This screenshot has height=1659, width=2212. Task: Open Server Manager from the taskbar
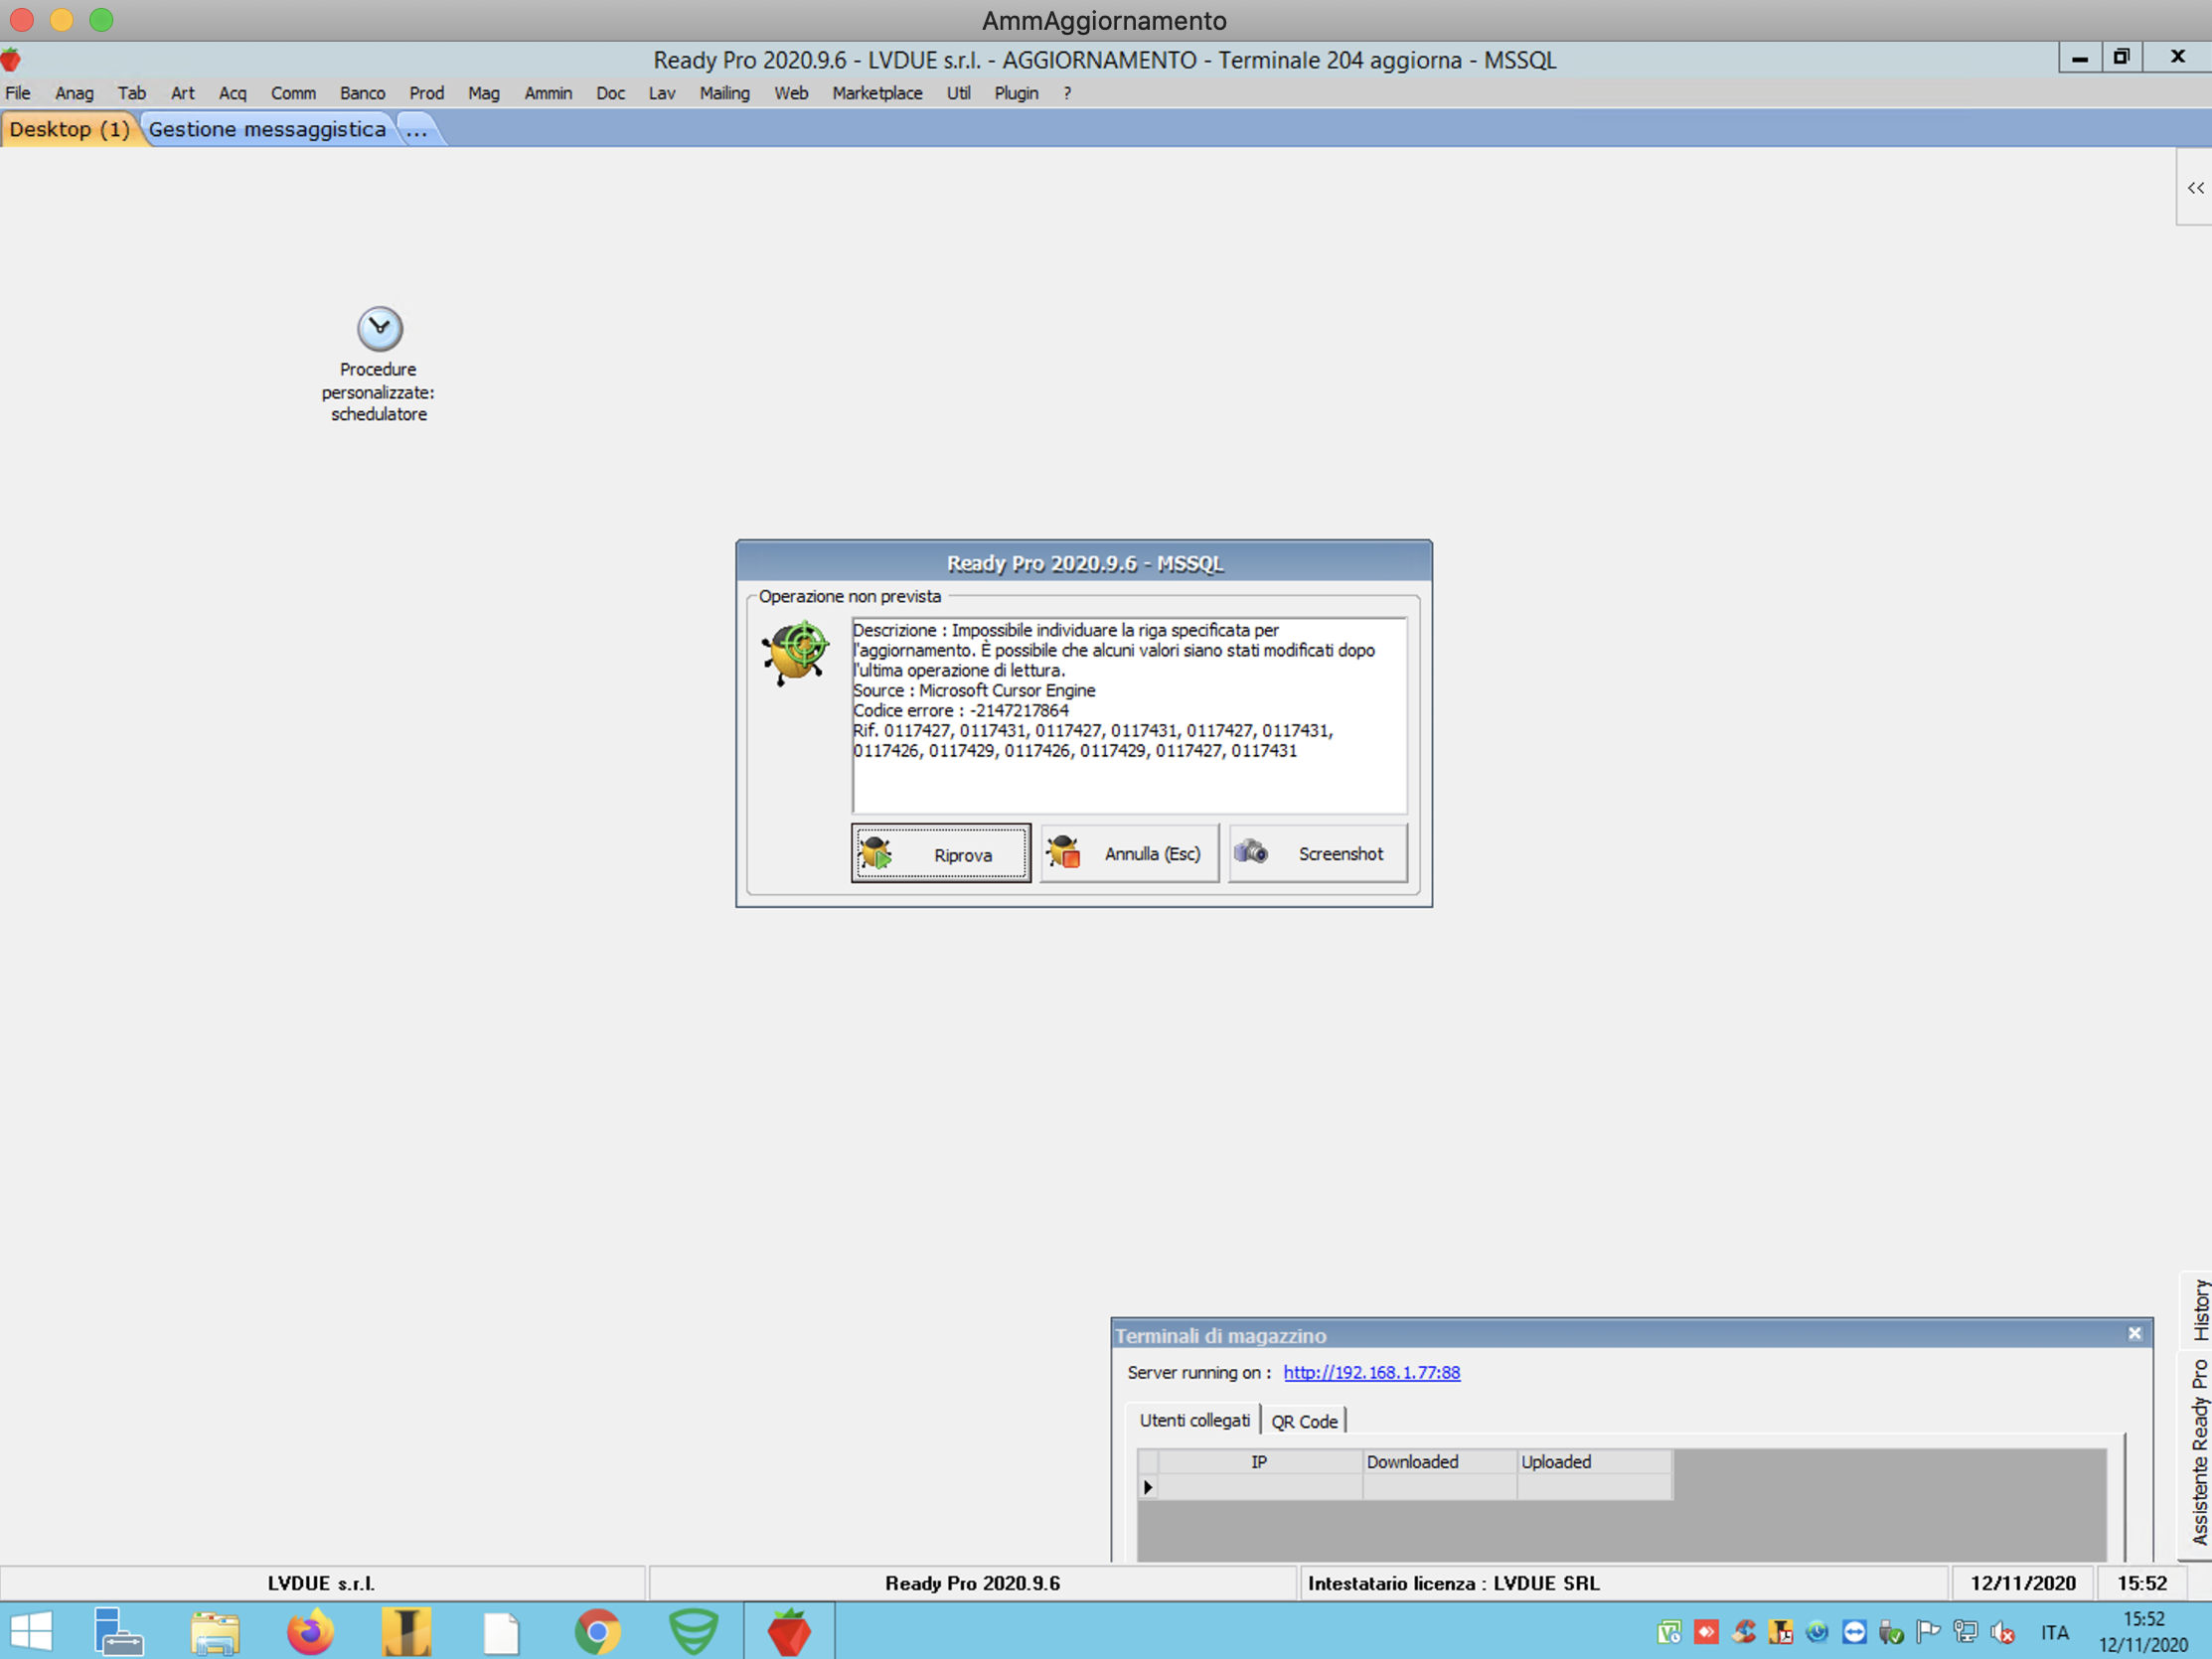coord(118,1632)
